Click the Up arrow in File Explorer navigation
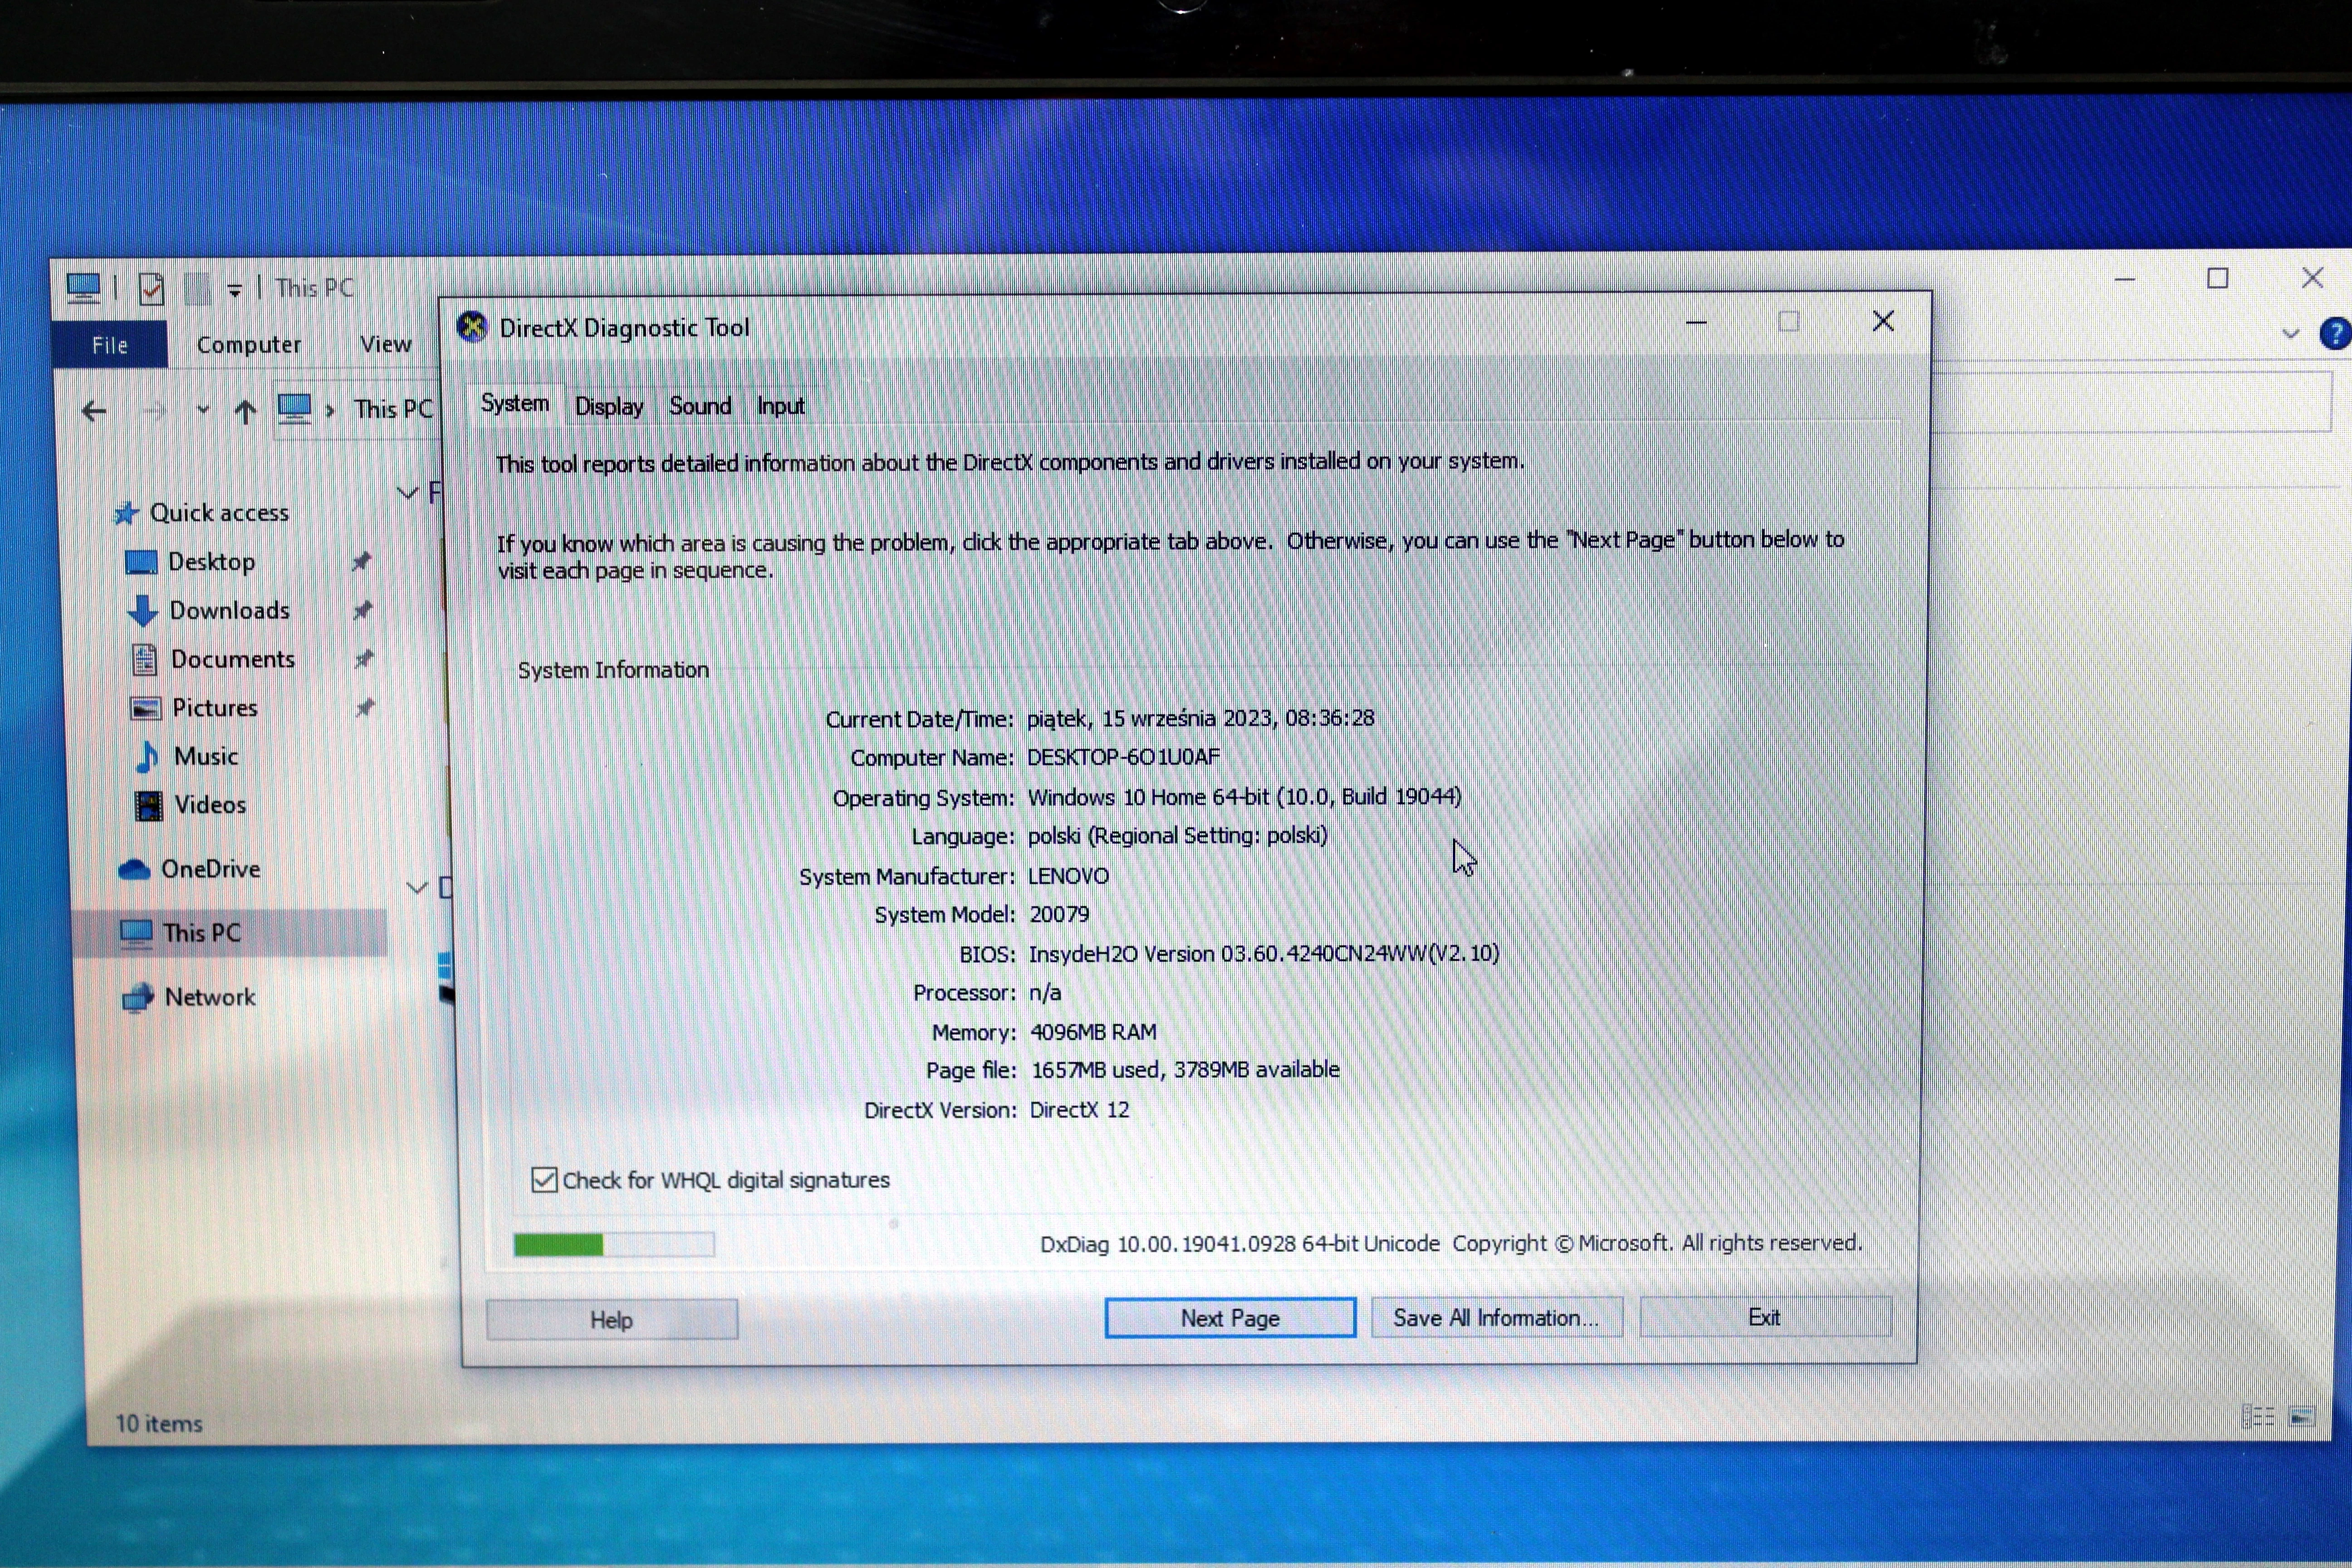 [x=245, y=411]
